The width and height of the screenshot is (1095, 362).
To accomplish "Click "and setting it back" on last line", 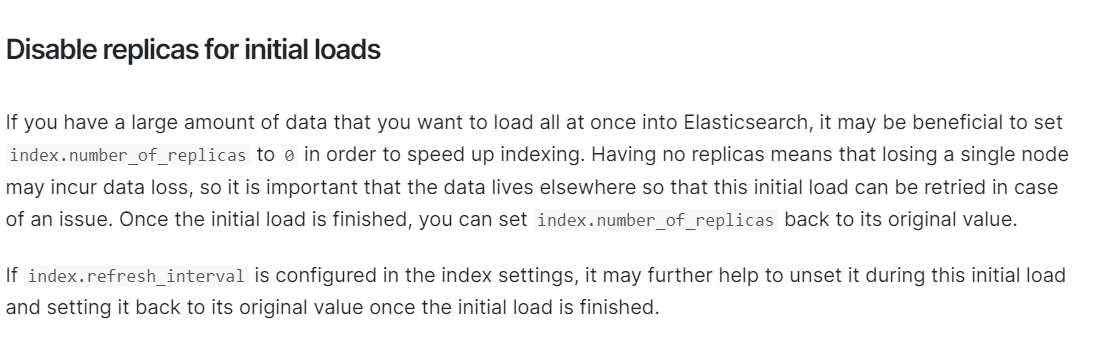I will pyautogui.click(x=89, y=307).
